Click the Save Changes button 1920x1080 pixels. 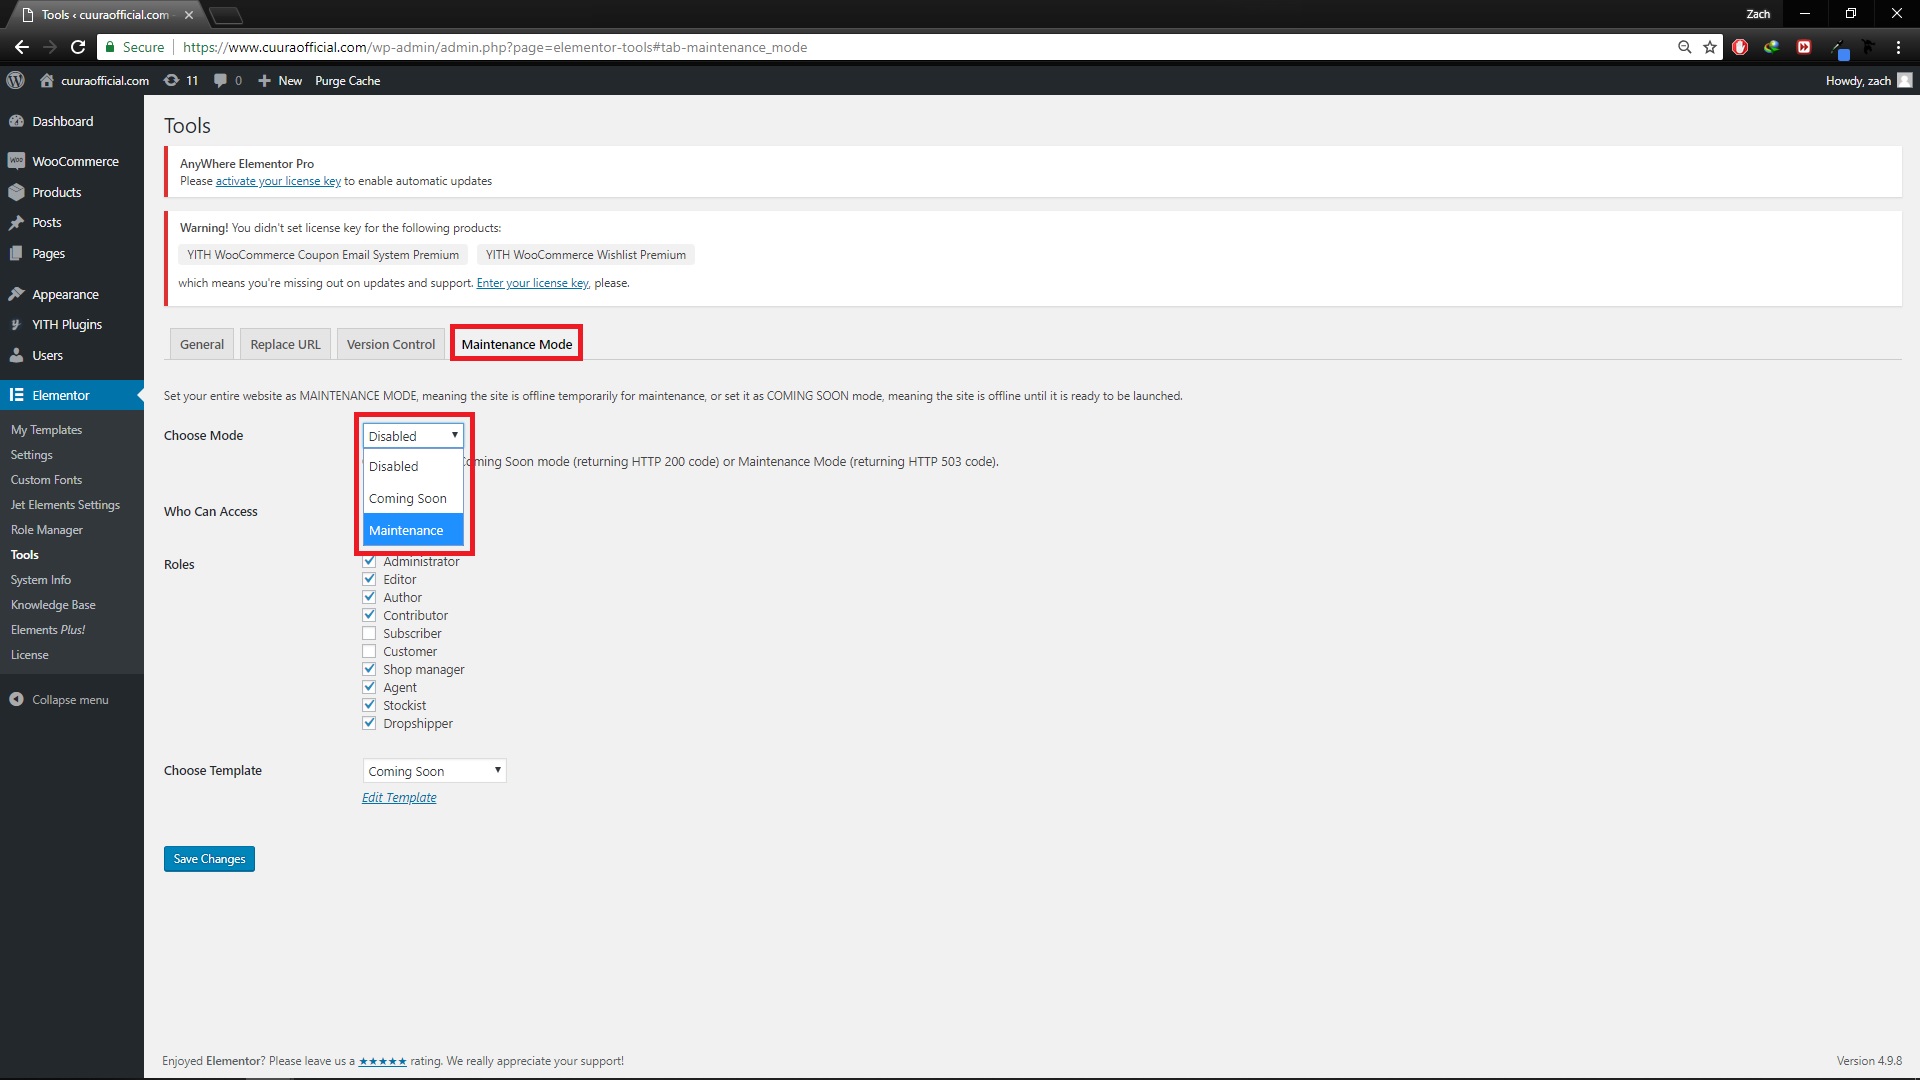click(x=209, y=859)
